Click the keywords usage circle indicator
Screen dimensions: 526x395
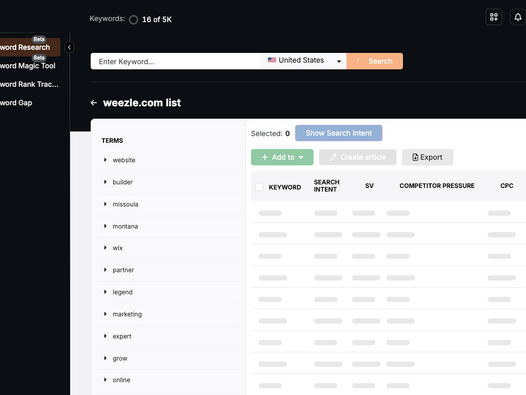click(x=134, y=20)
